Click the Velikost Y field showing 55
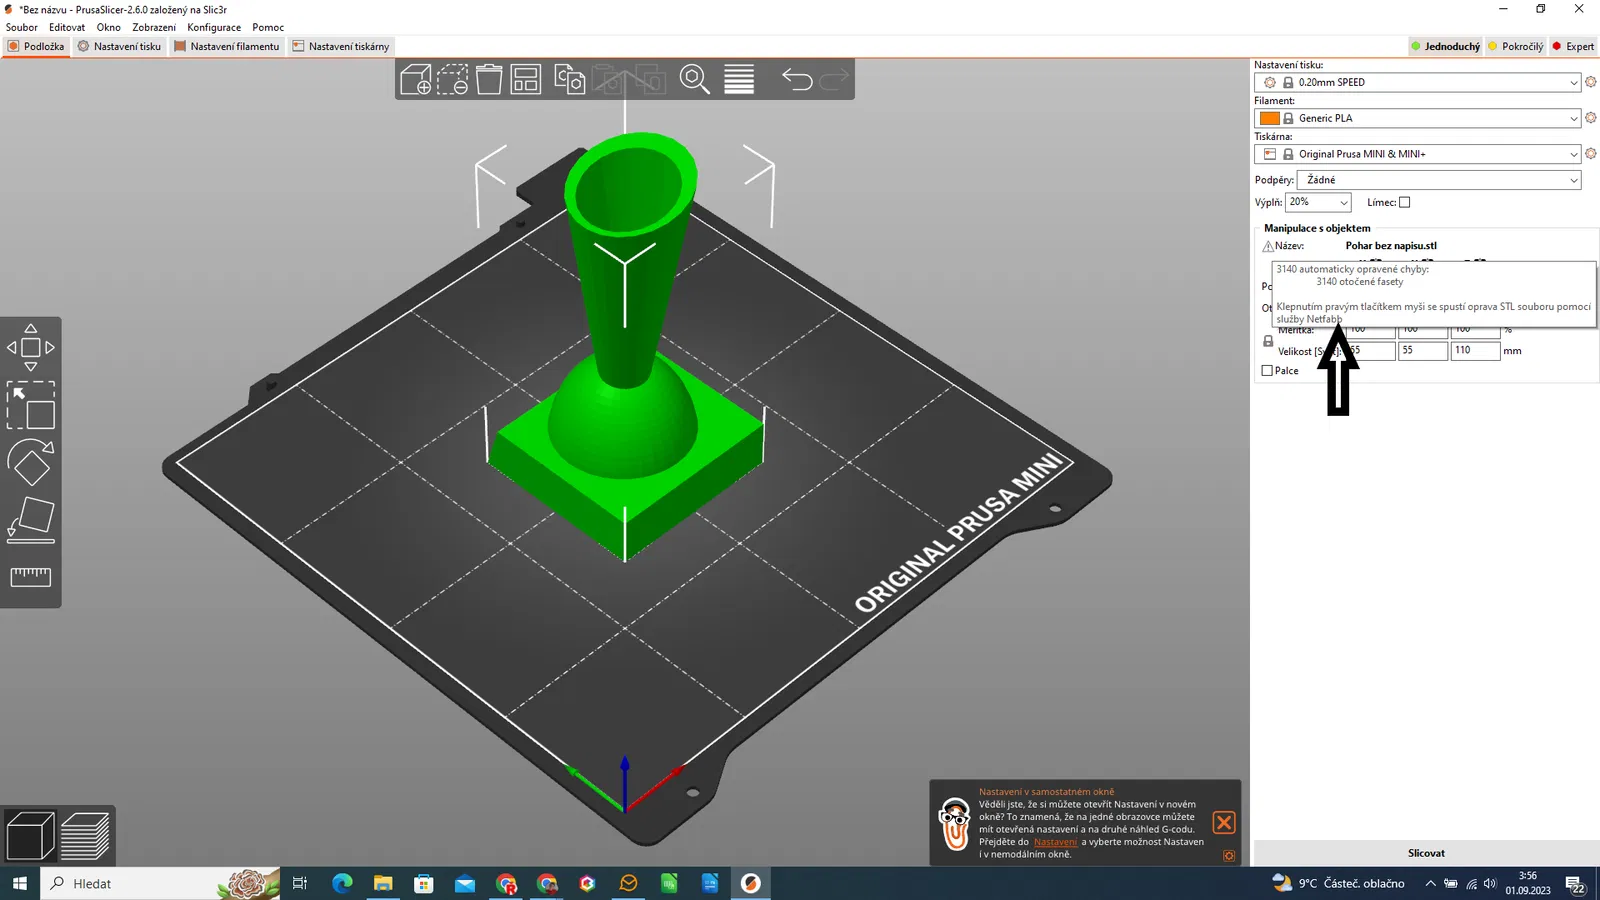The width and height of the screenshot is (1600, 900). click(1422, 351)
